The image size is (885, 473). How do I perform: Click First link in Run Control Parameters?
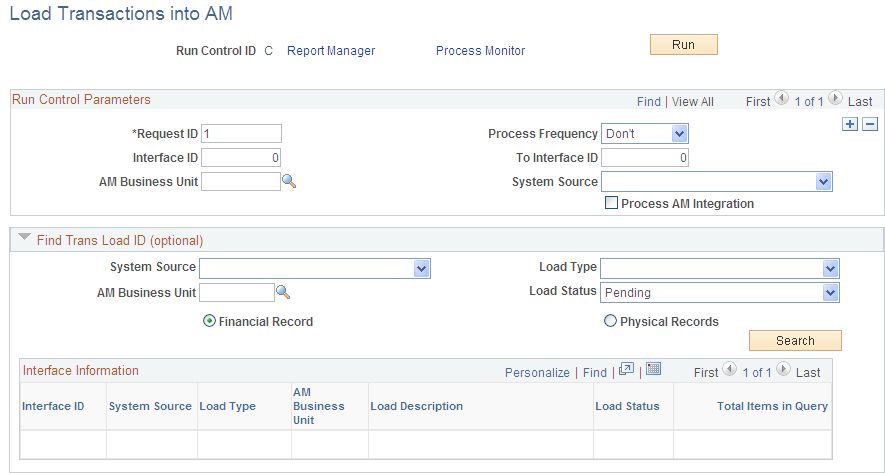[758, 102]
